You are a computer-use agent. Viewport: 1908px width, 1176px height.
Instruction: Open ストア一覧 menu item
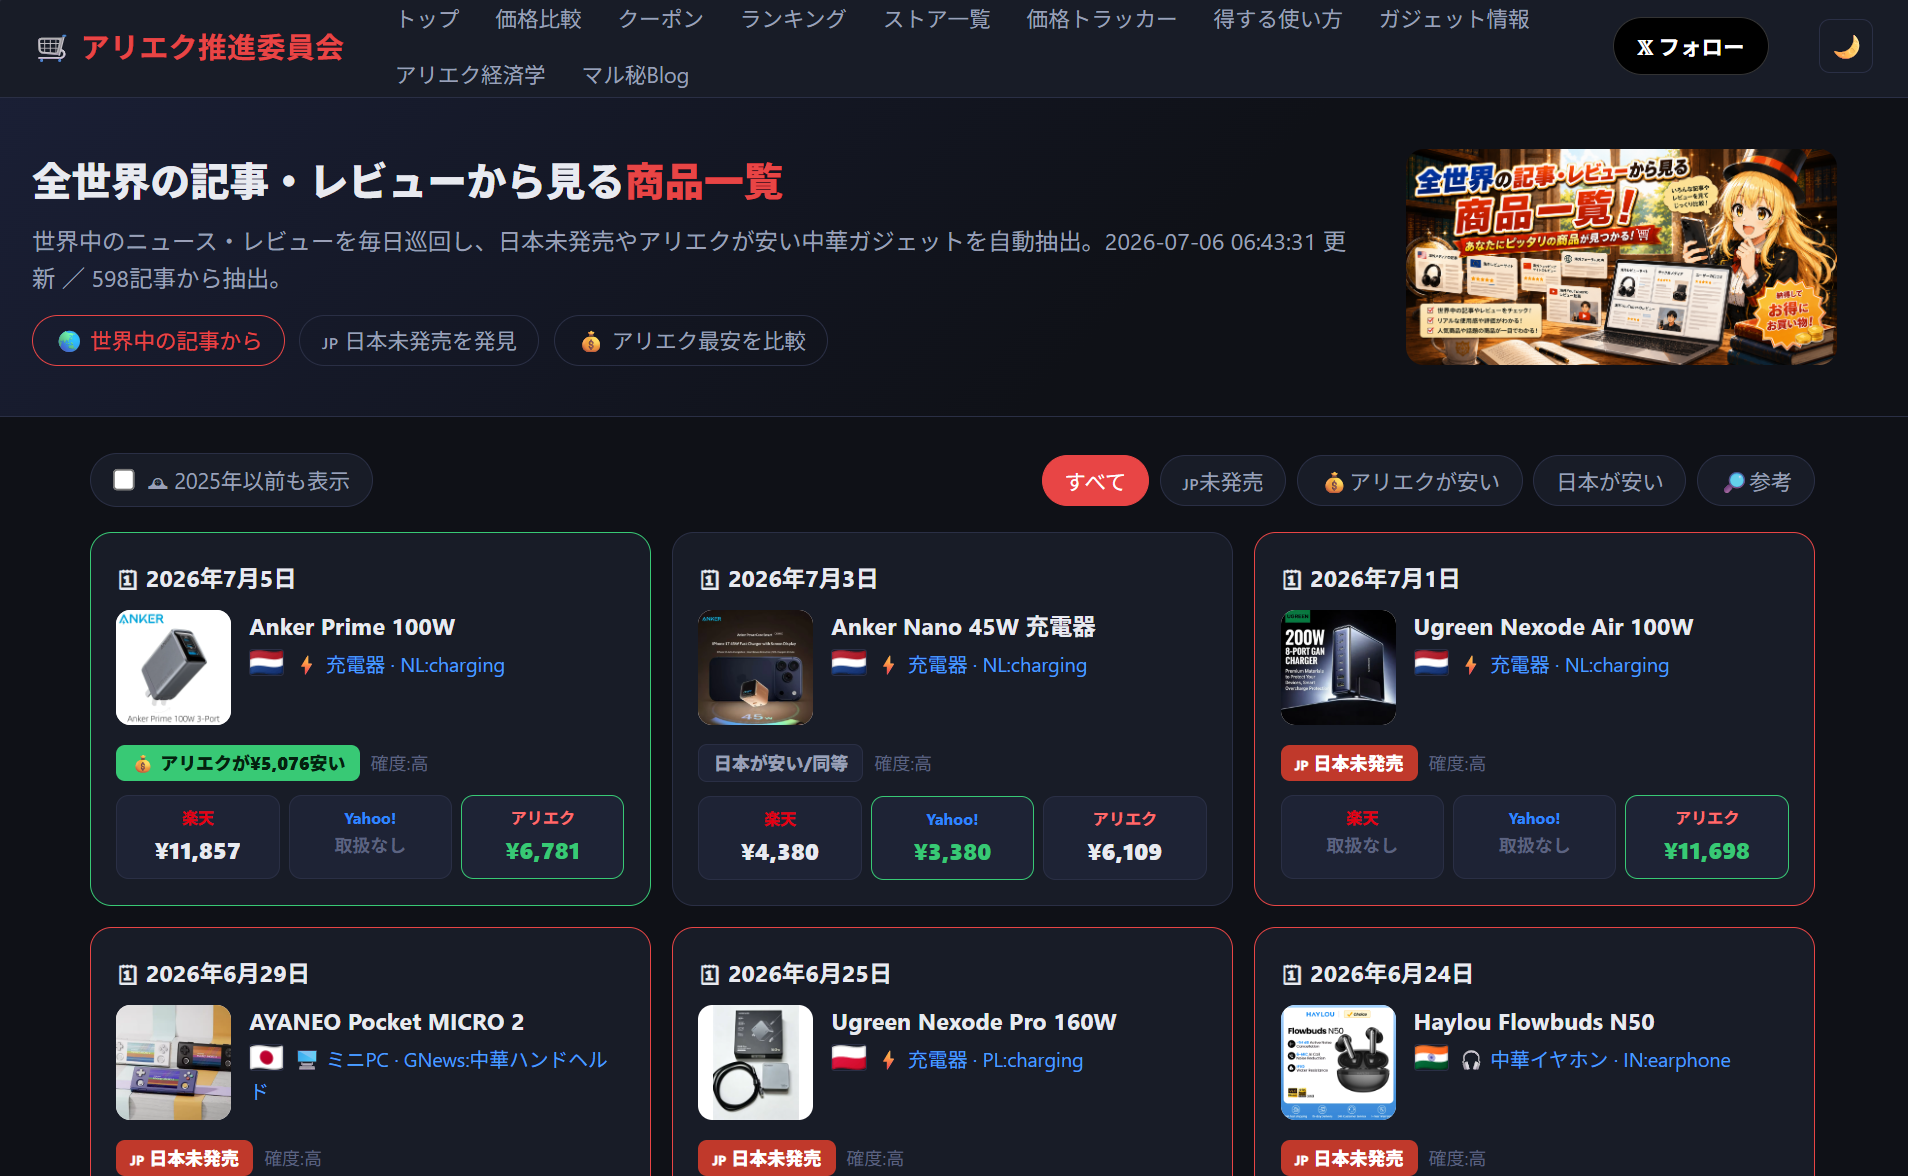click(936, 19)
